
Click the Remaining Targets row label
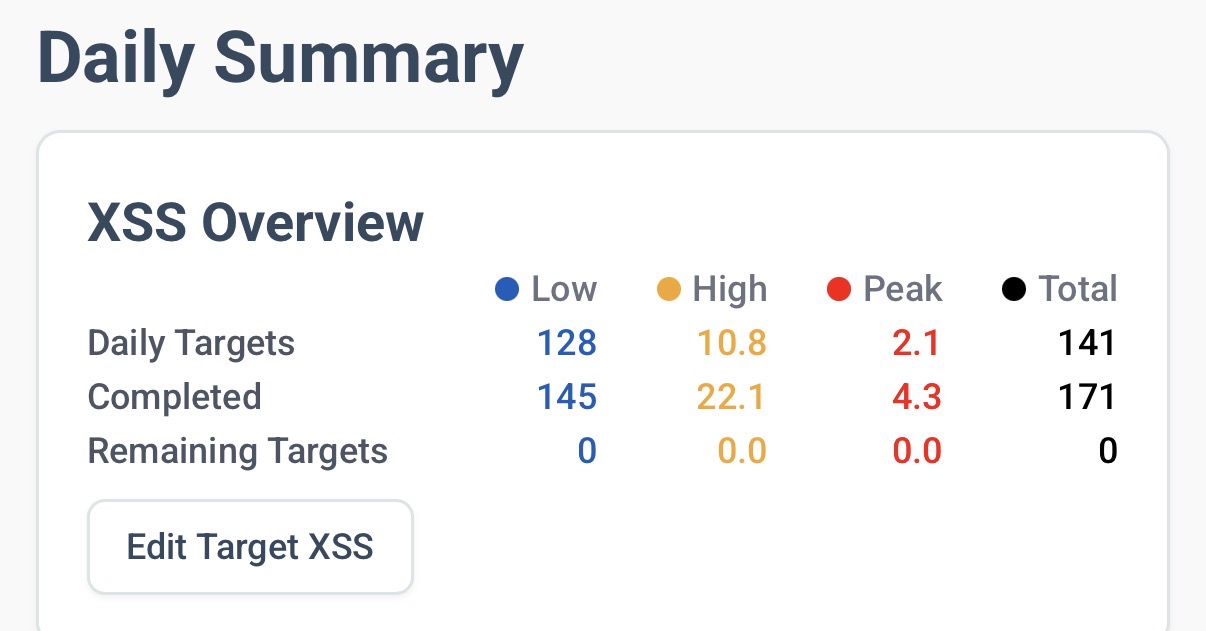tap(238, 451)
